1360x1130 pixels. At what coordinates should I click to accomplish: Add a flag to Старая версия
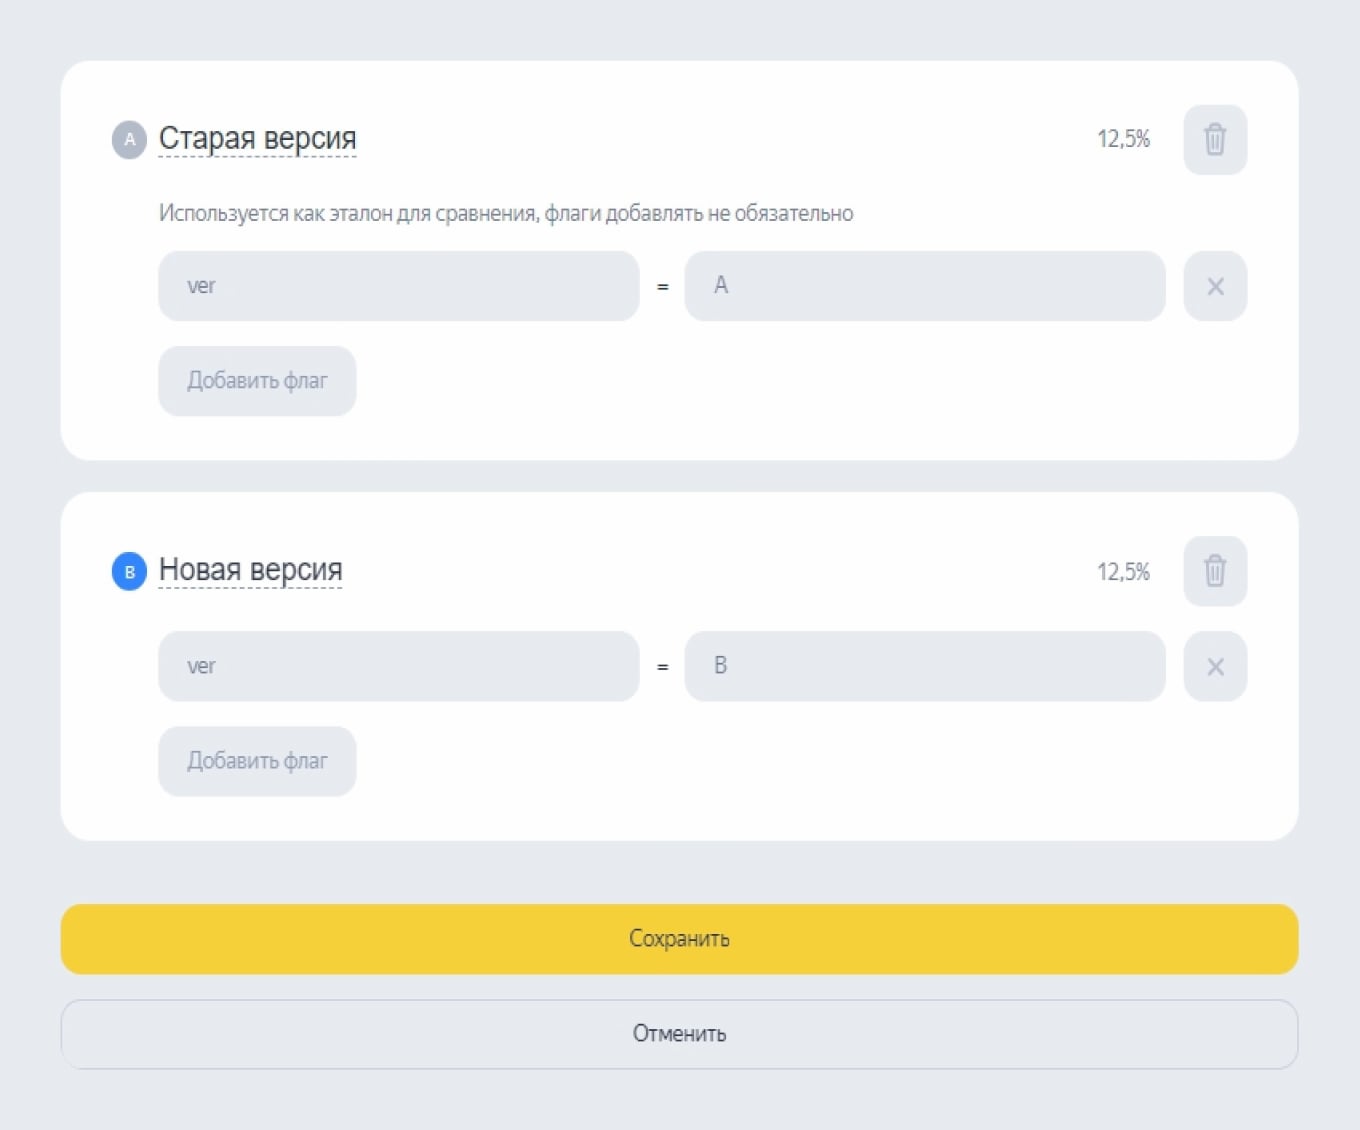257,381
